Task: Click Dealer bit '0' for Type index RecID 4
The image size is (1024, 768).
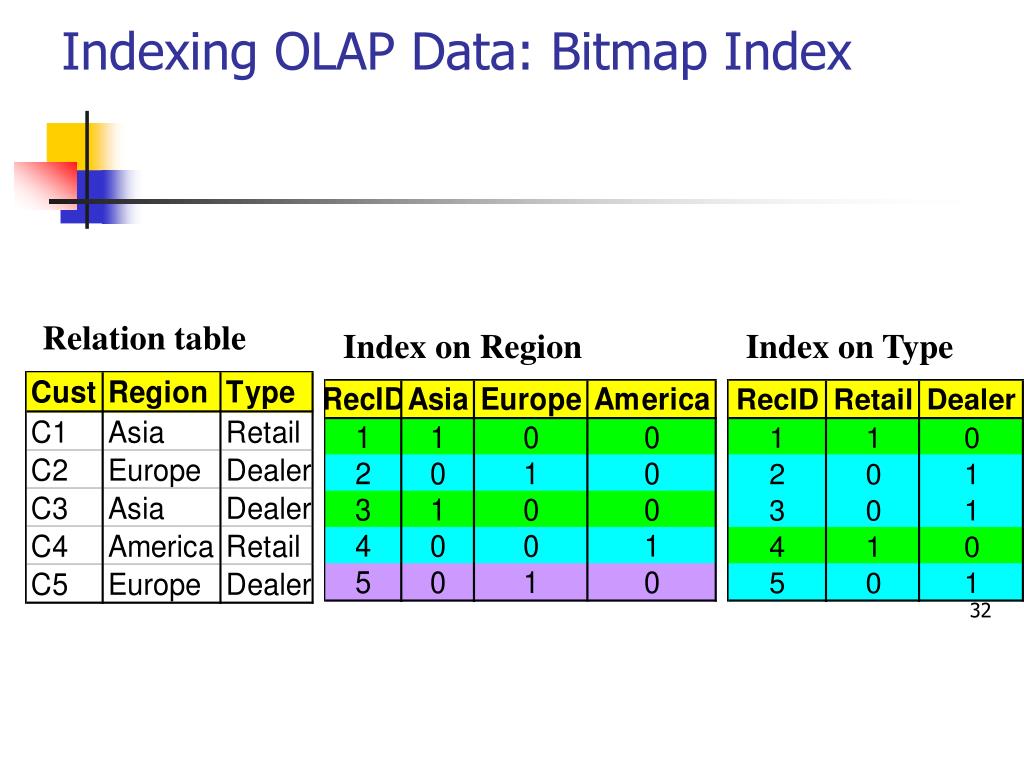Action: (971, 546)
